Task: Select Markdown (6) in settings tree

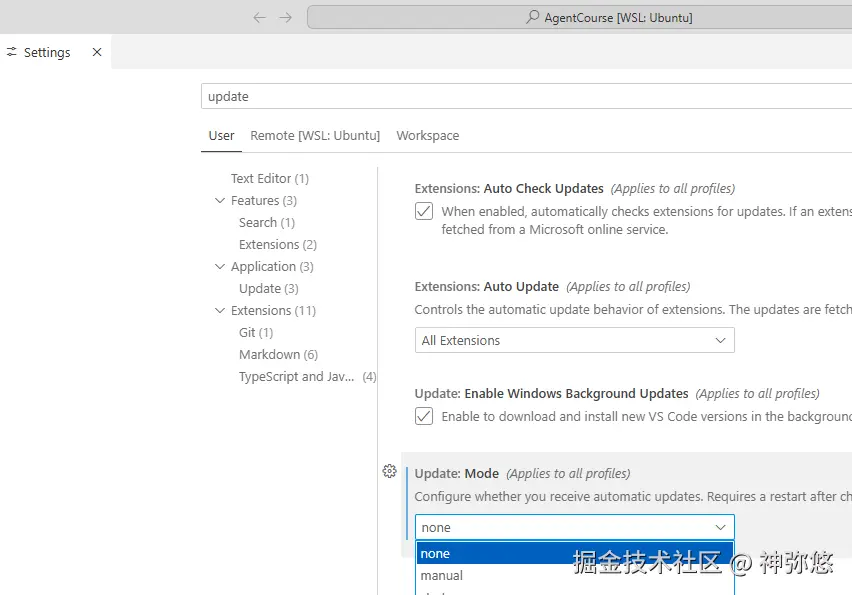Action: point(278,355)
